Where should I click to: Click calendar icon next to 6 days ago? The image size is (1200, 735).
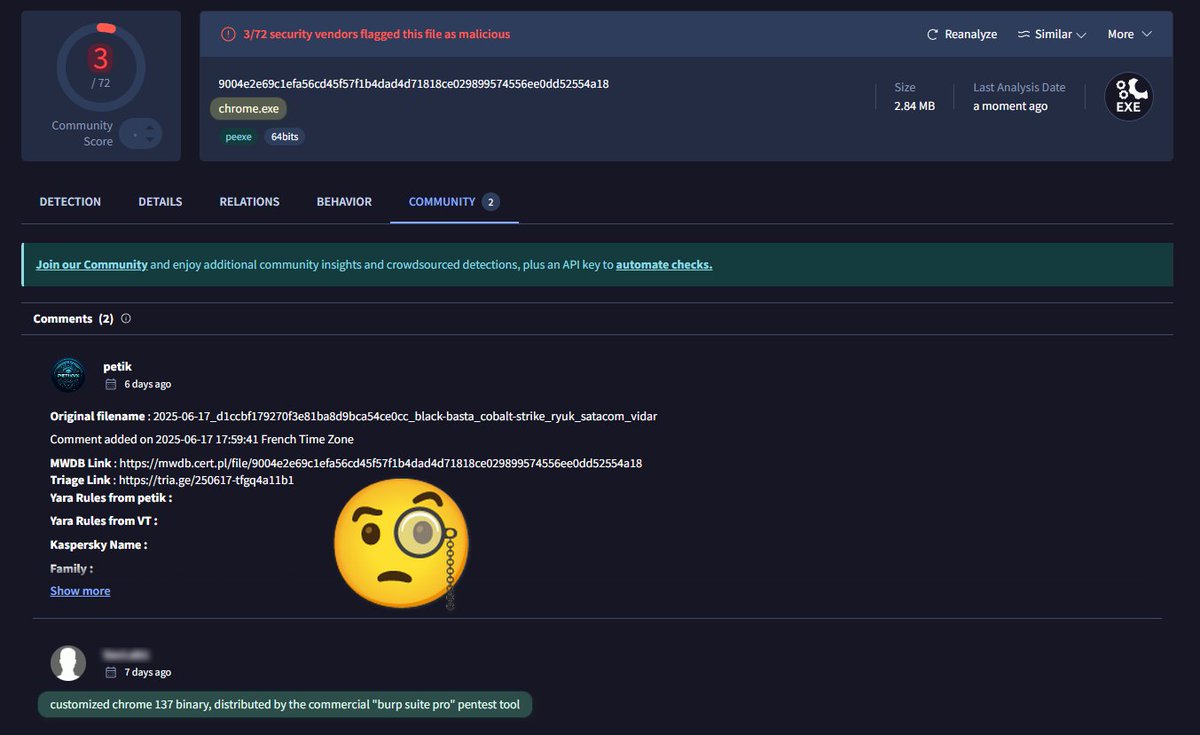click(x=111, y=384)
